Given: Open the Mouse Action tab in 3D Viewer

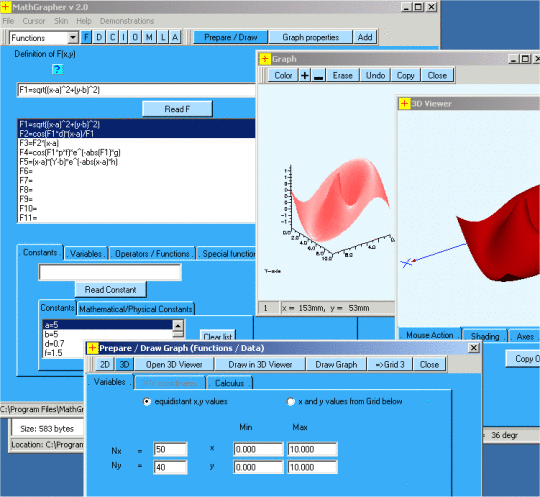Looking at the screenshot, I should pyautogui.click(x=430, y=335).
